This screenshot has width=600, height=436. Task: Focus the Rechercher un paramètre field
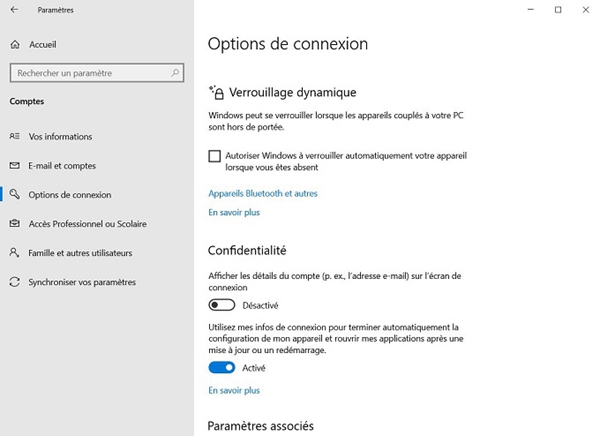(x=97, y=73)
